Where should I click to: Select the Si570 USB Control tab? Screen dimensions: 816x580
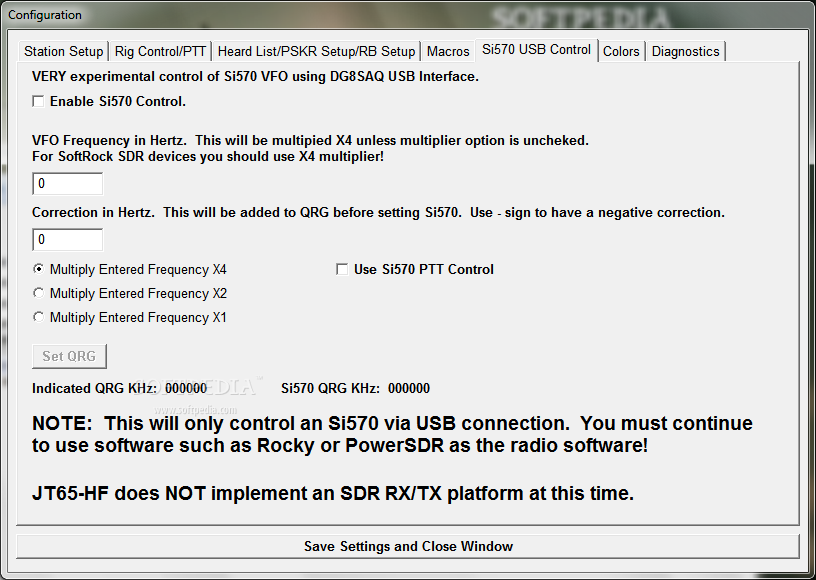pyautogui.click(x=537, y=50)
